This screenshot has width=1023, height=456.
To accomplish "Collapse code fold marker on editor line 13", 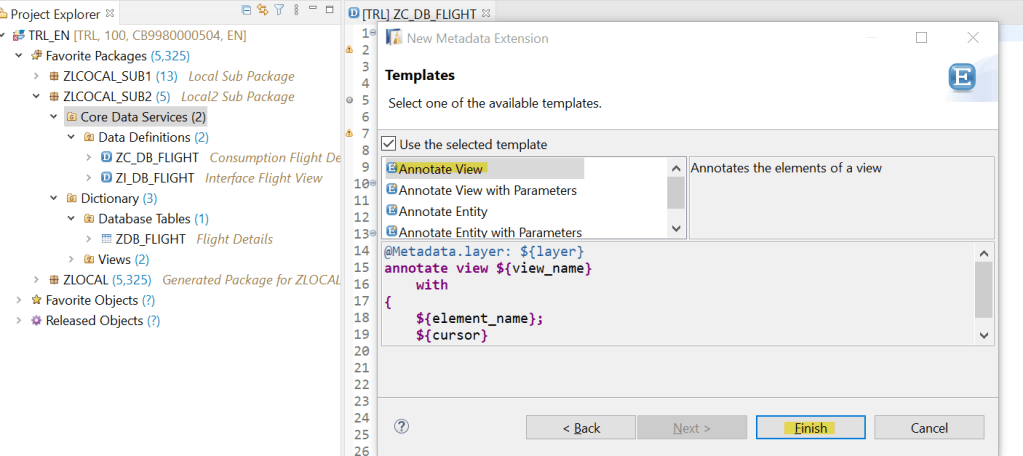I will [373, 234].
